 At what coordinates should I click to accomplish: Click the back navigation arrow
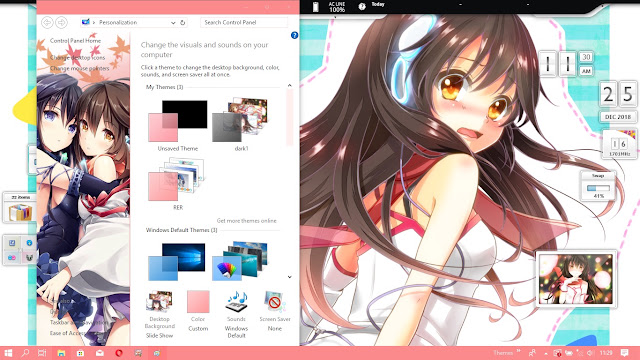[47, 22]
